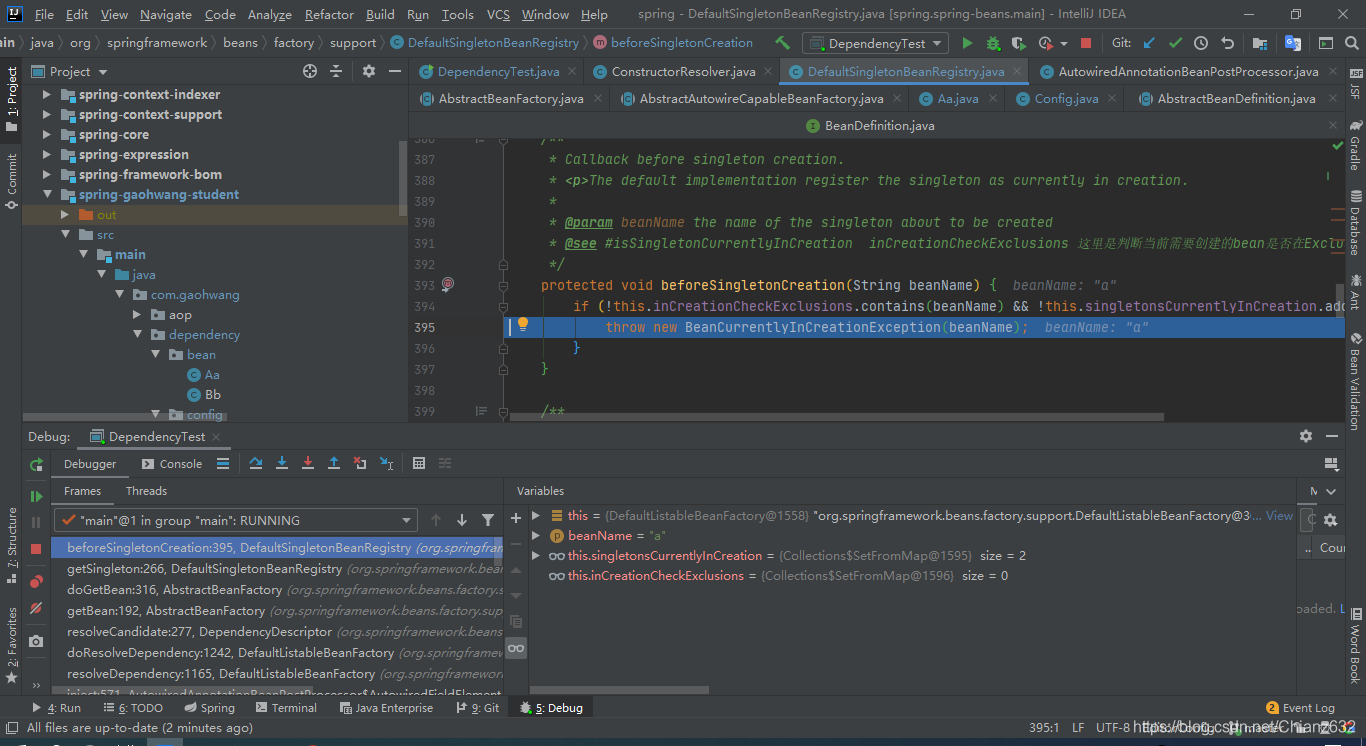
Task: Update project with Git blue arrow
Action: [1149, 43]
